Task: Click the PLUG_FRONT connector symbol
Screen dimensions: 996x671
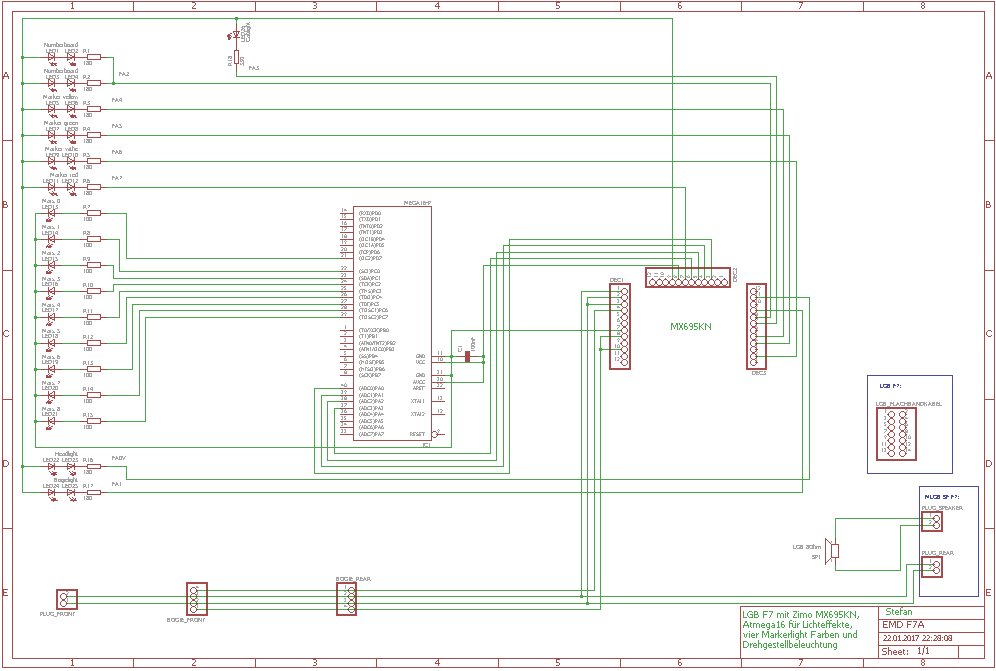Action: pos(67,600)
